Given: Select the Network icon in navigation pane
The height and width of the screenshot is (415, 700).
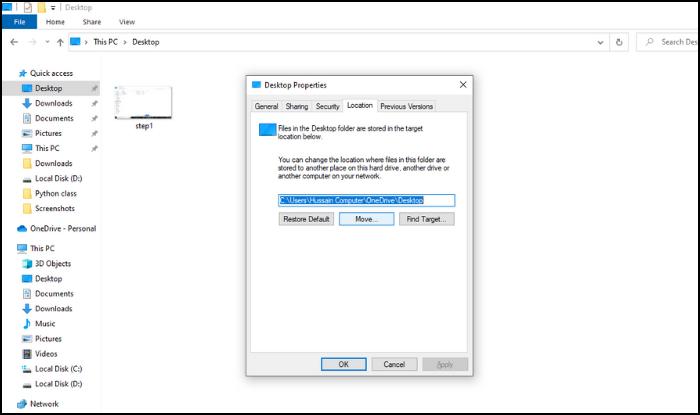Looking at the screenshot, I should pos(23,404).
